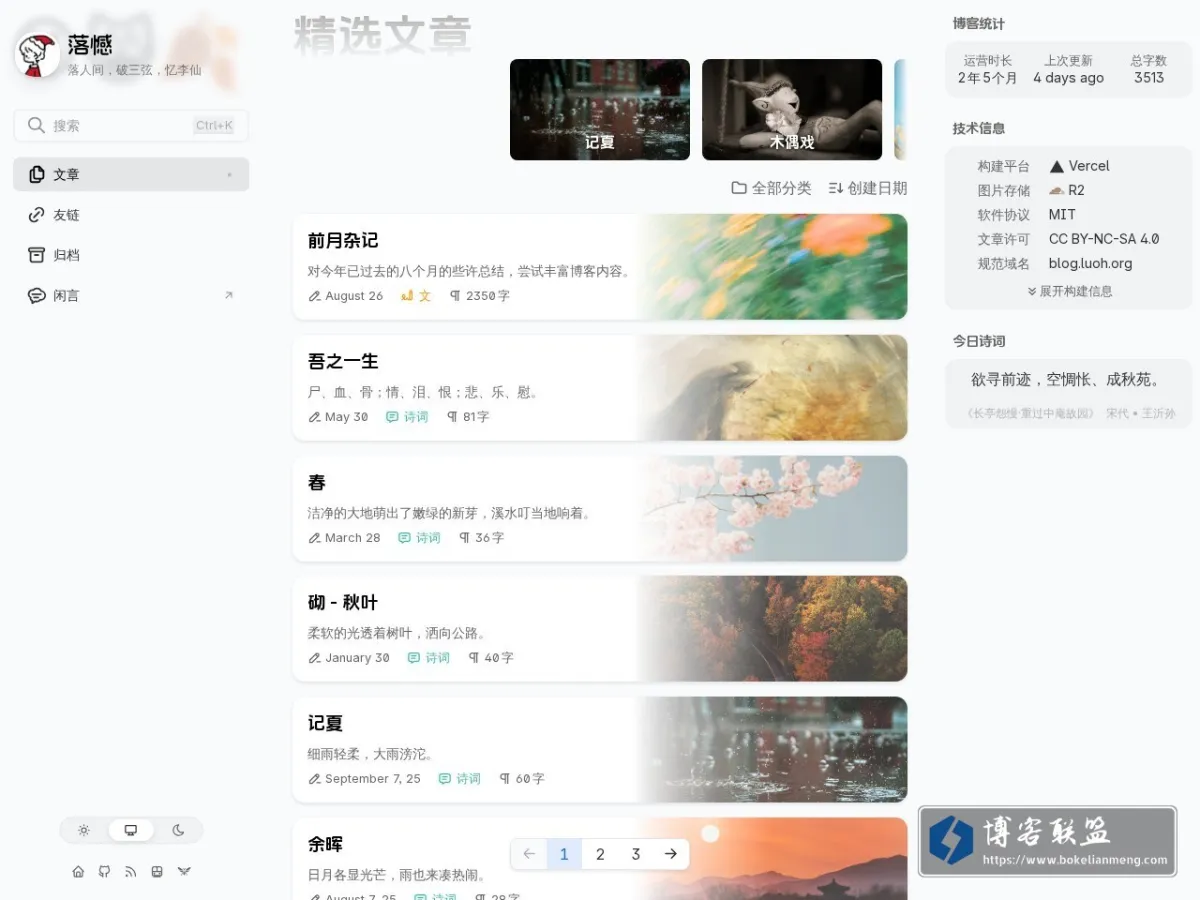This screenshot has width=1200, height=900.
Task: Open the GitHub icon link
Action: point(104,872)
